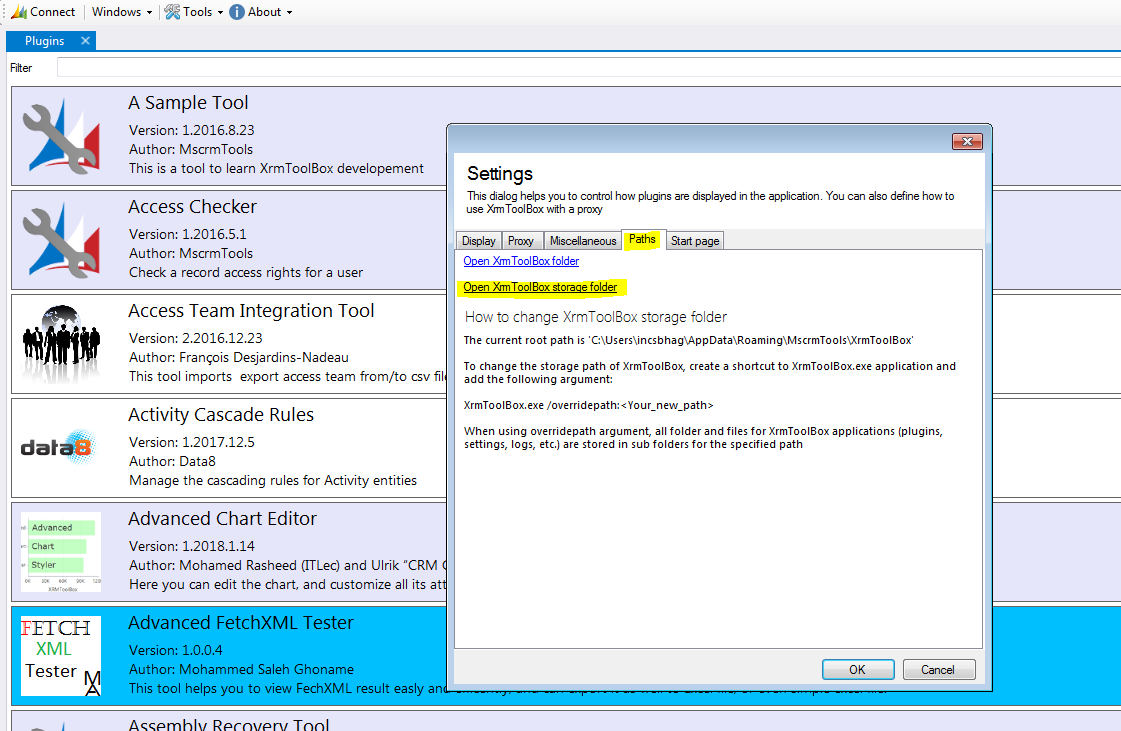Viewport: 1121px width, 731px height.
Task: Click the overridepath argument example text
Action: [588, 405]
